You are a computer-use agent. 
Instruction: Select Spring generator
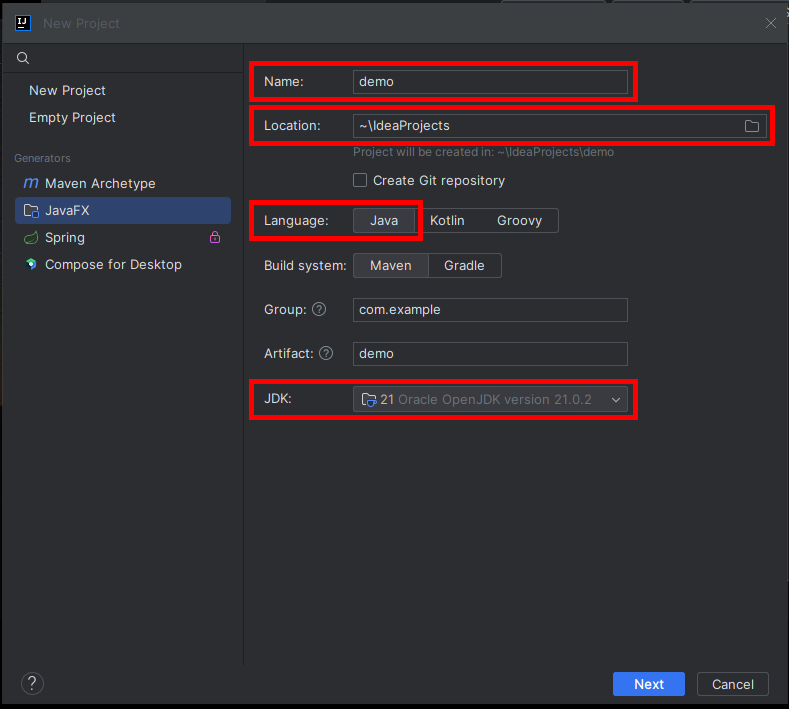click(x=123, y=238)
